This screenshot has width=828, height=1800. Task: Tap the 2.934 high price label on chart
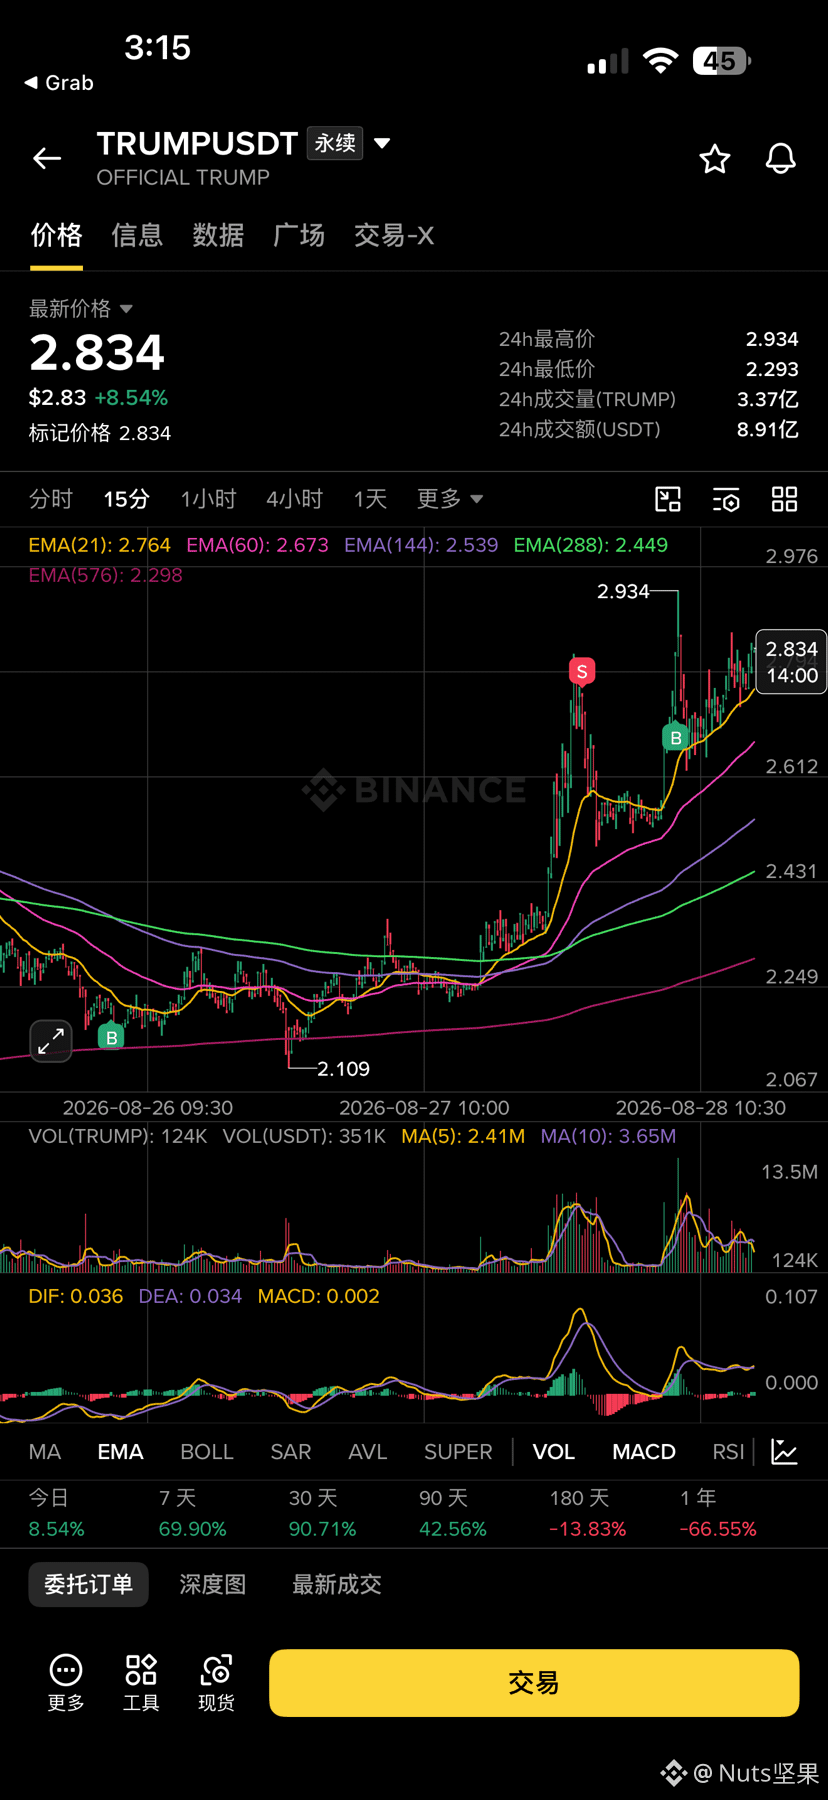tap(624, 592)
